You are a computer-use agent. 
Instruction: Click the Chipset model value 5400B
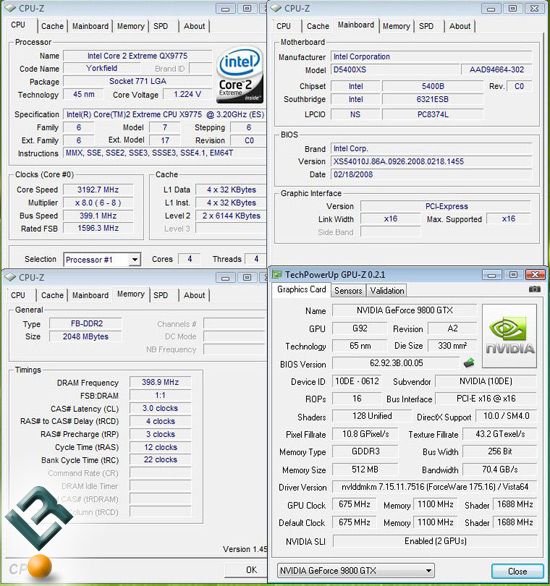point(433,86)
